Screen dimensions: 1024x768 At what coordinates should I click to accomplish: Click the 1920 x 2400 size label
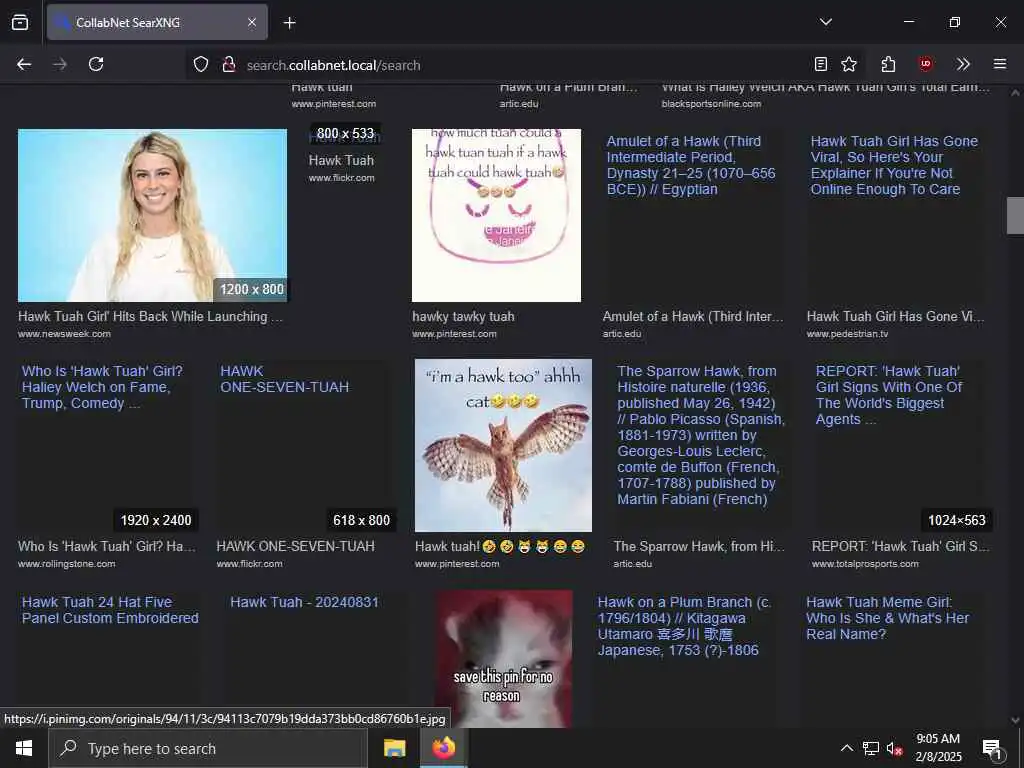[156, 520]
